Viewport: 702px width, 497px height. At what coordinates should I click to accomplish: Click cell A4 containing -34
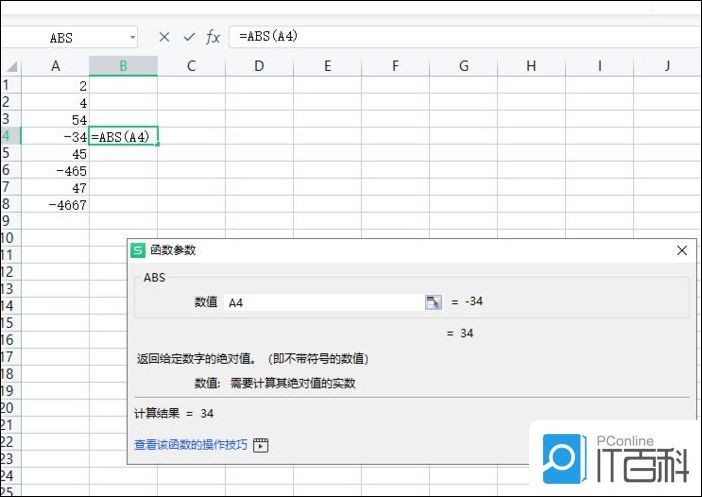[x=56, y=137]
